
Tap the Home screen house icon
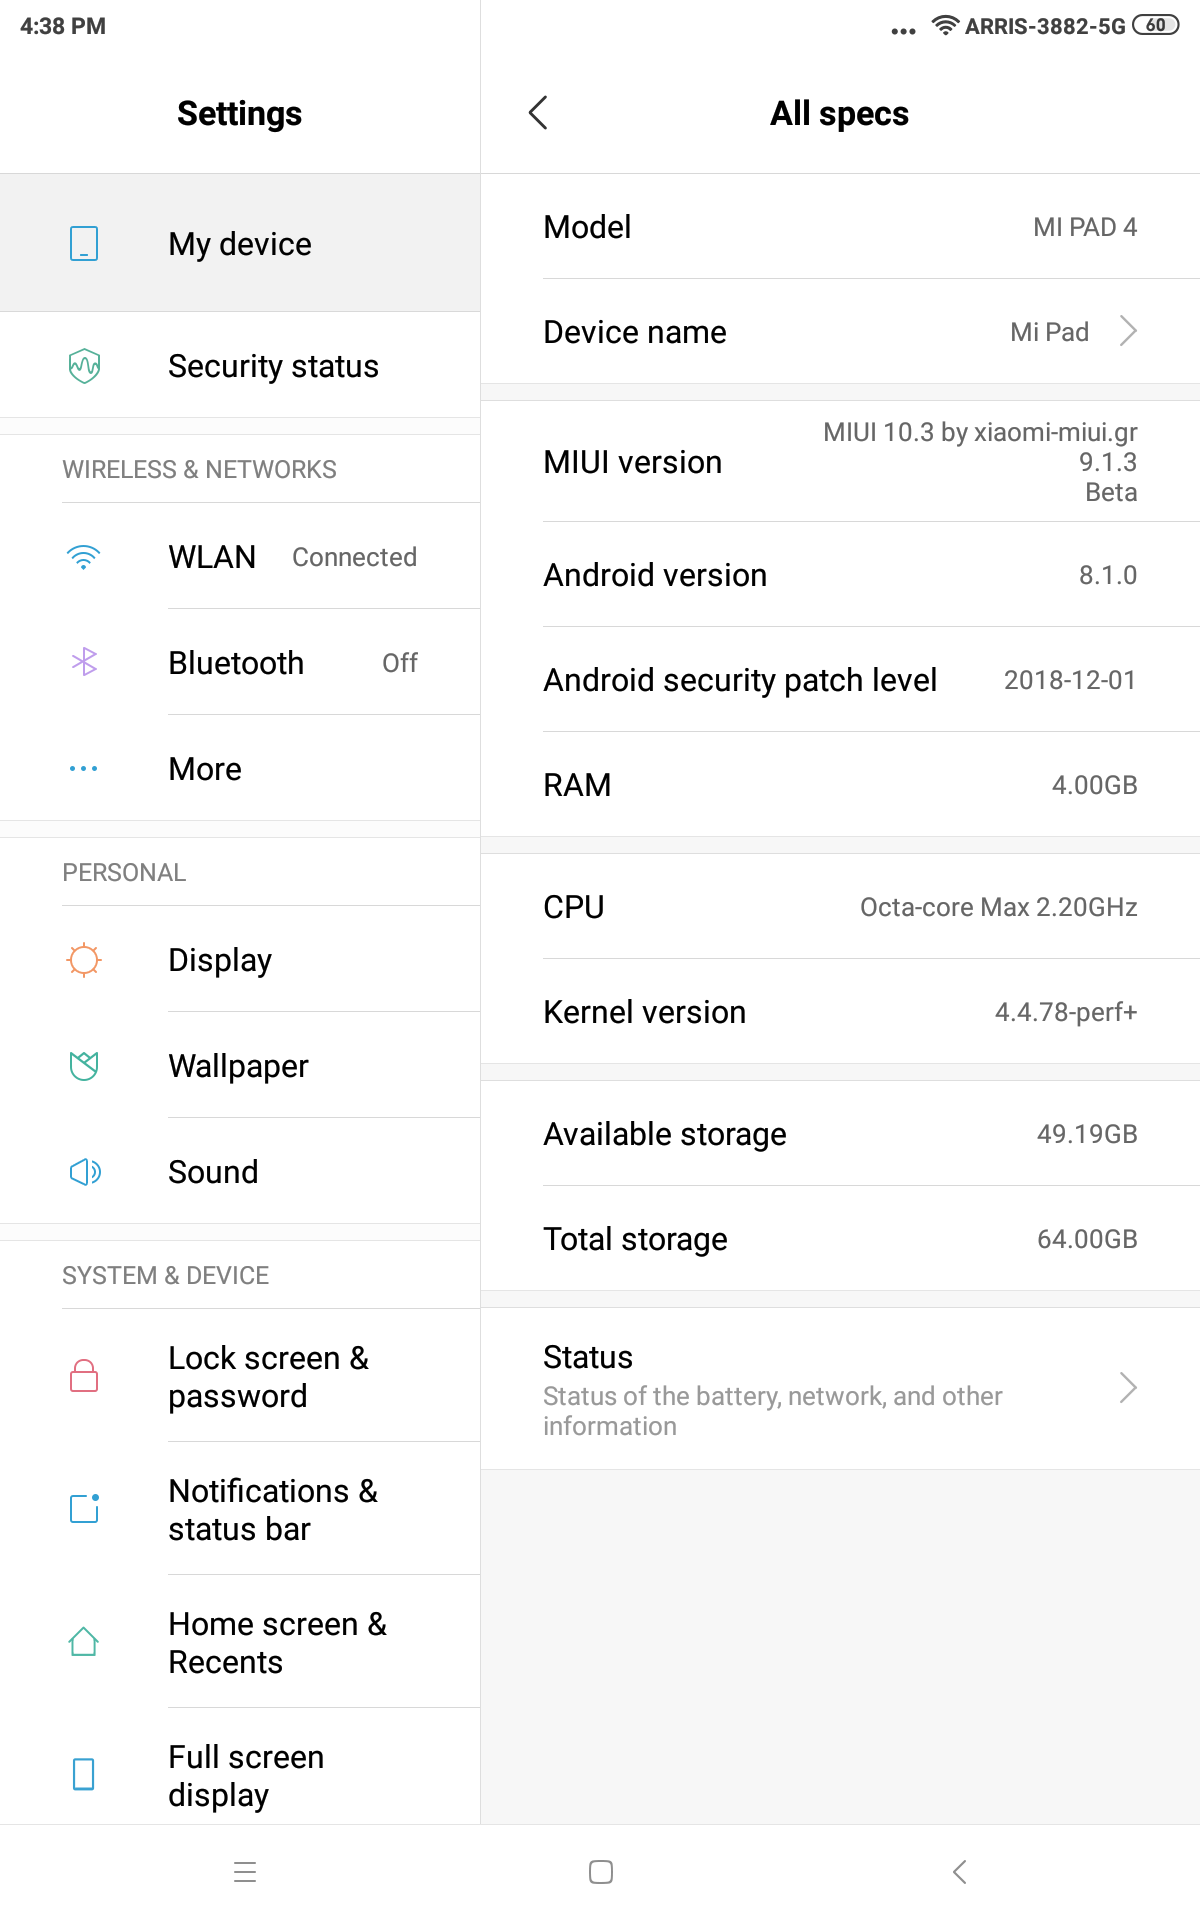tap(84, 1642)
